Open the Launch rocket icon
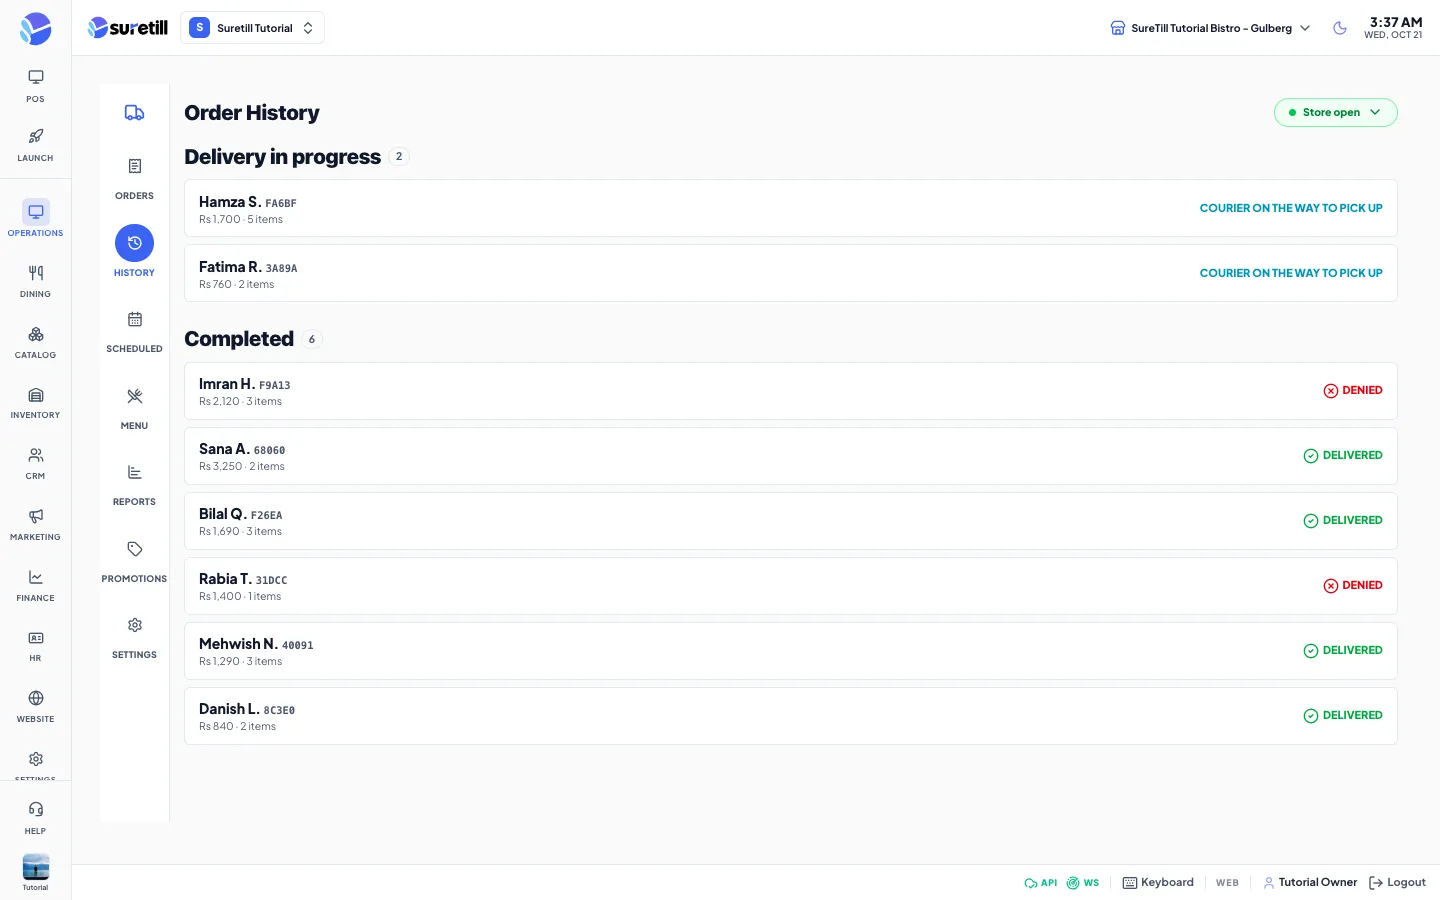The width and height of the screenshot is (1440, 900). [35, 137]
